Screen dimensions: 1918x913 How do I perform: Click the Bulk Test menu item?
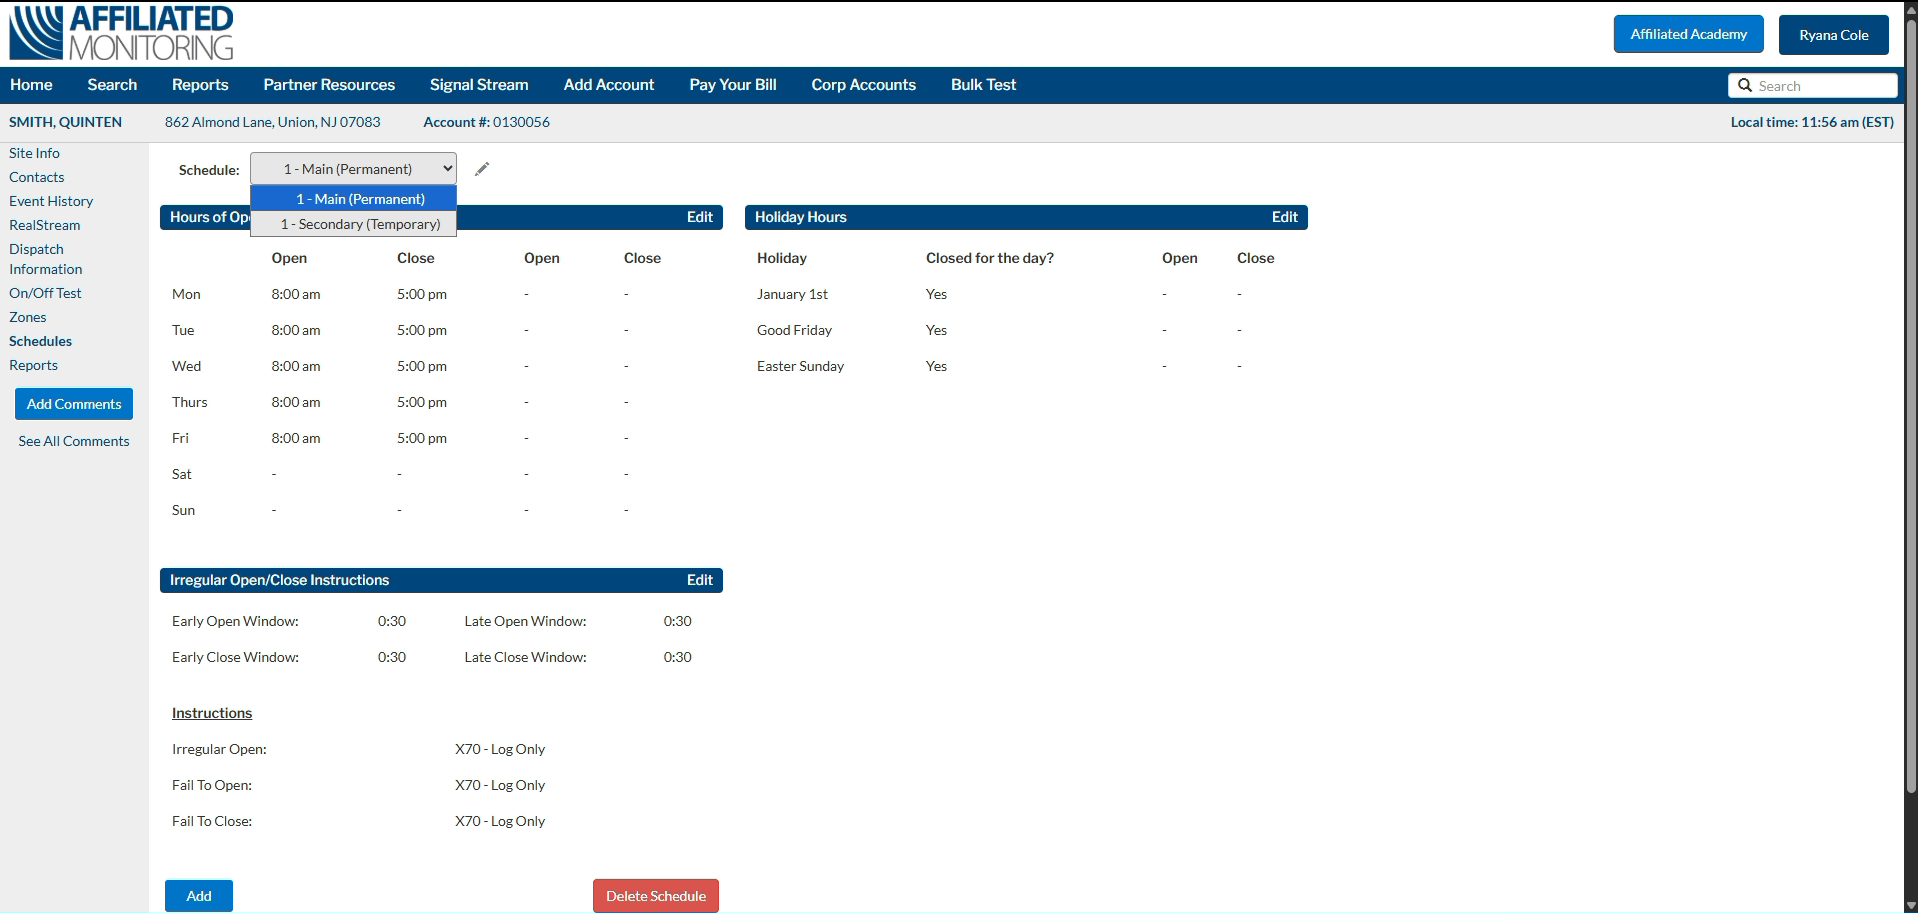point(983,85)
